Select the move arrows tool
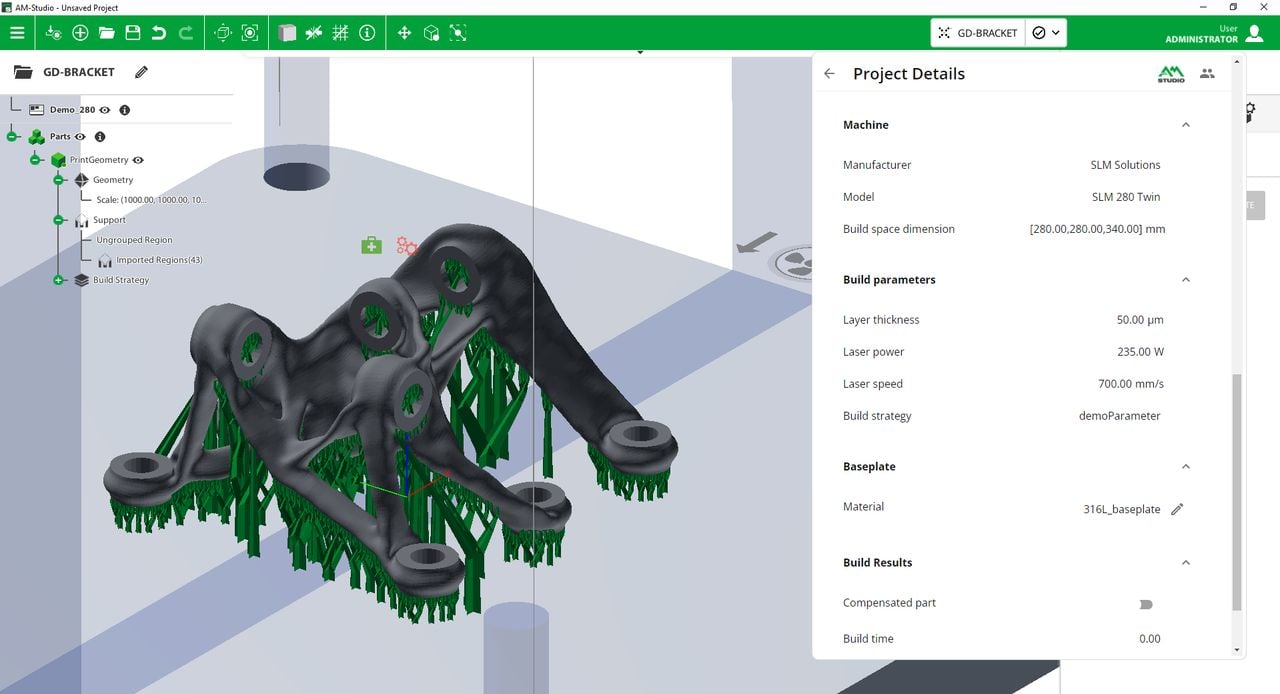The image size is (1280, 694). pos(404,33)
